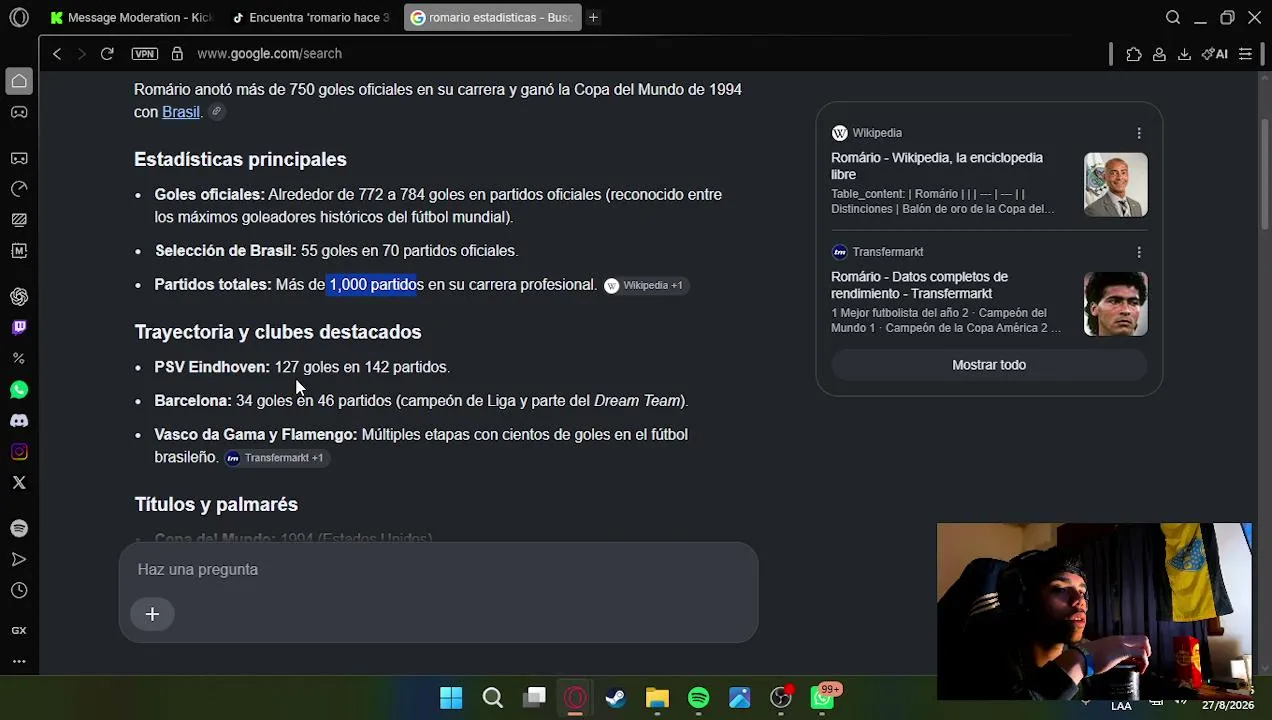Open Romário Wikipedia article source card
Viewport: 1272px width, 720px height.
[x=937, y=166]
